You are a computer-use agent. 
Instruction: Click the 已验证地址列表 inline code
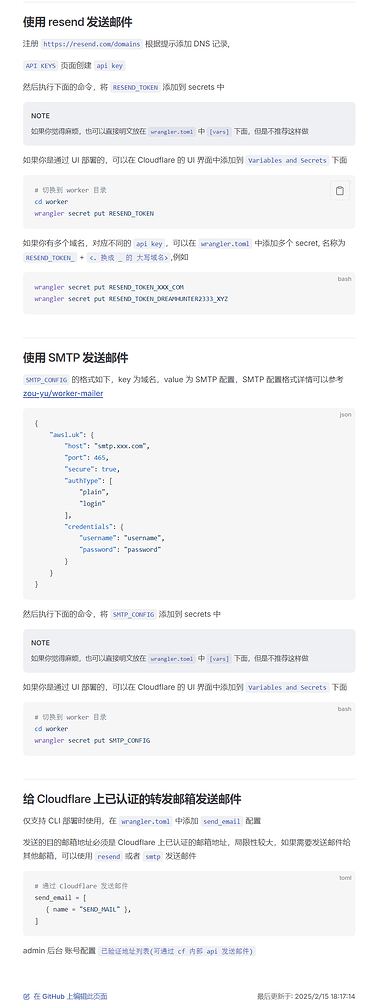(177, 951)
